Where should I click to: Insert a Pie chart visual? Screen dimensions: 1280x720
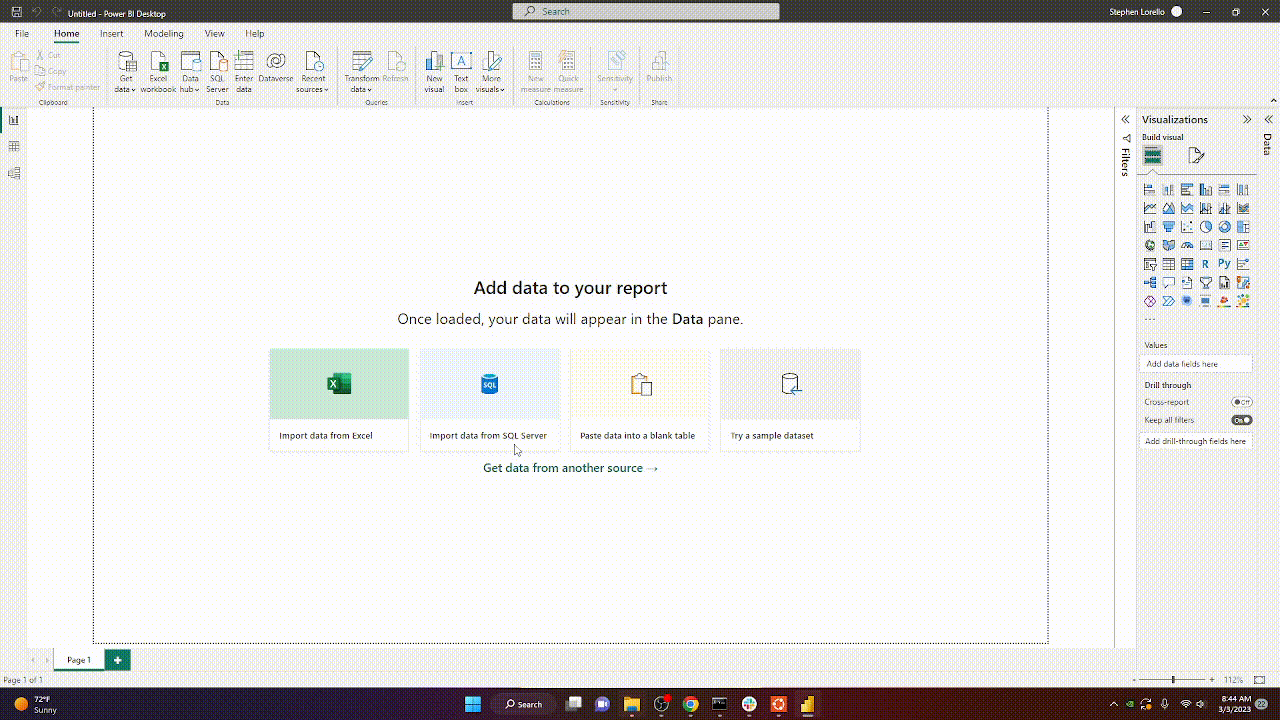(1206, 227)
